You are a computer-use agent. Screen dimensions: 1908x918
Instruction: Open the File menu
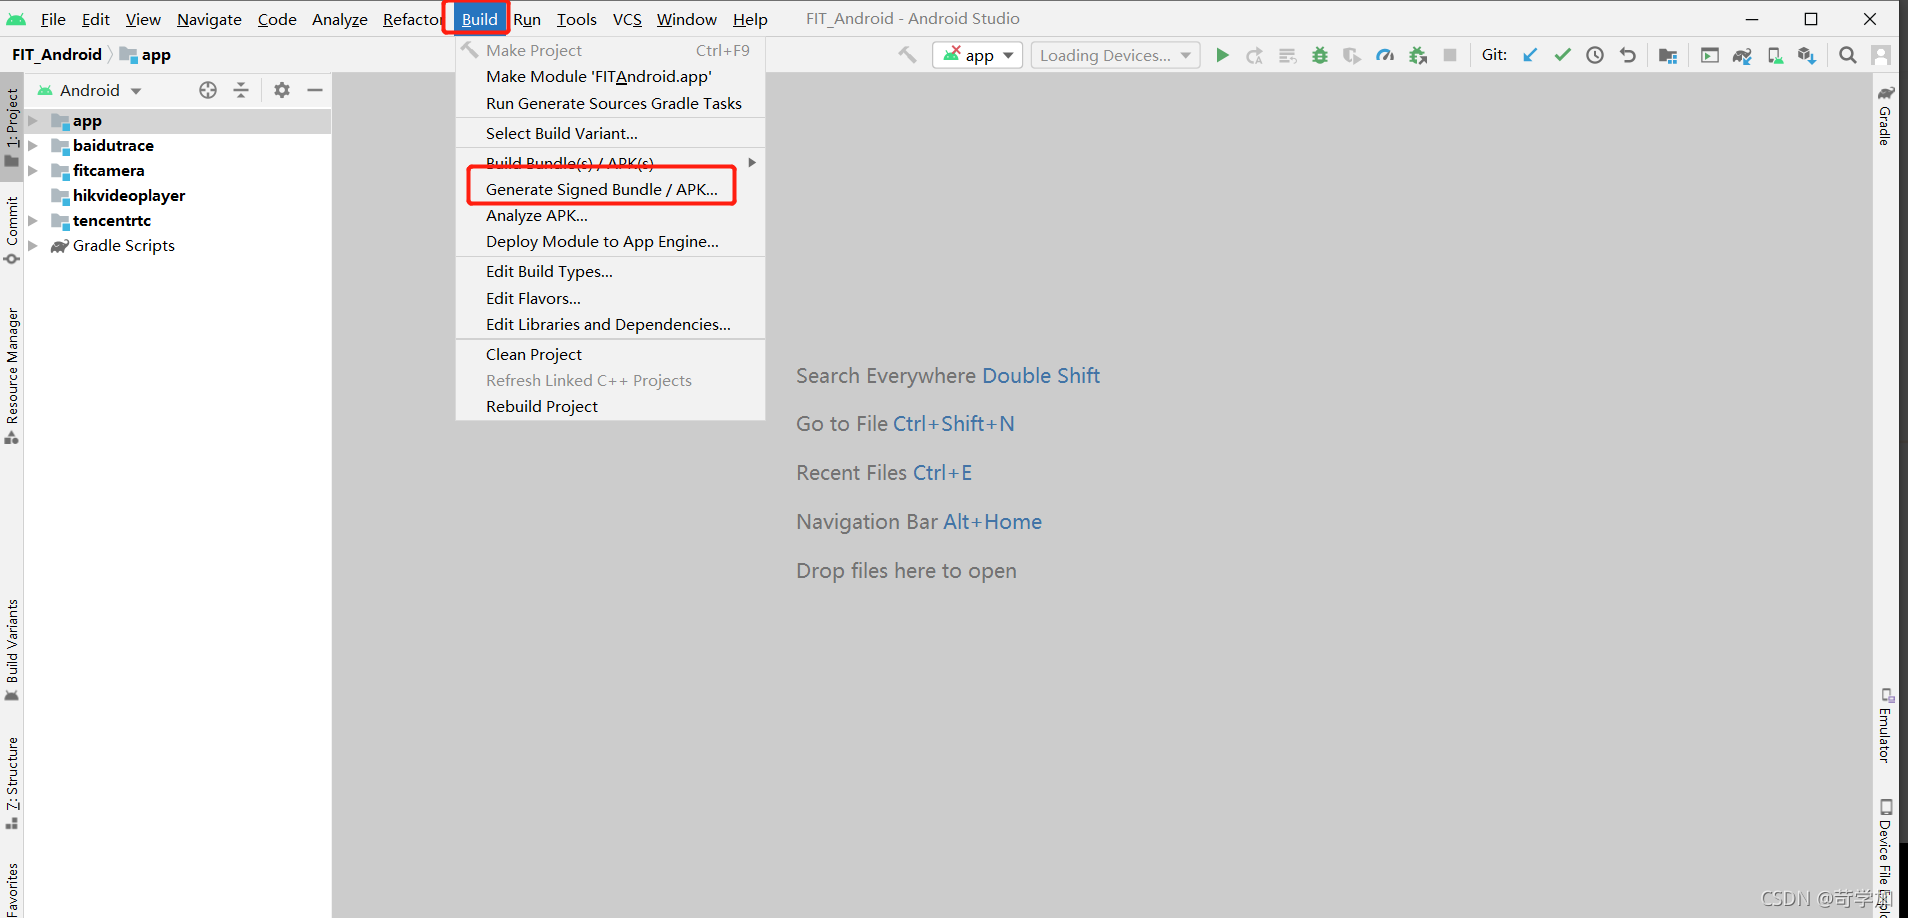coord(53,19)
